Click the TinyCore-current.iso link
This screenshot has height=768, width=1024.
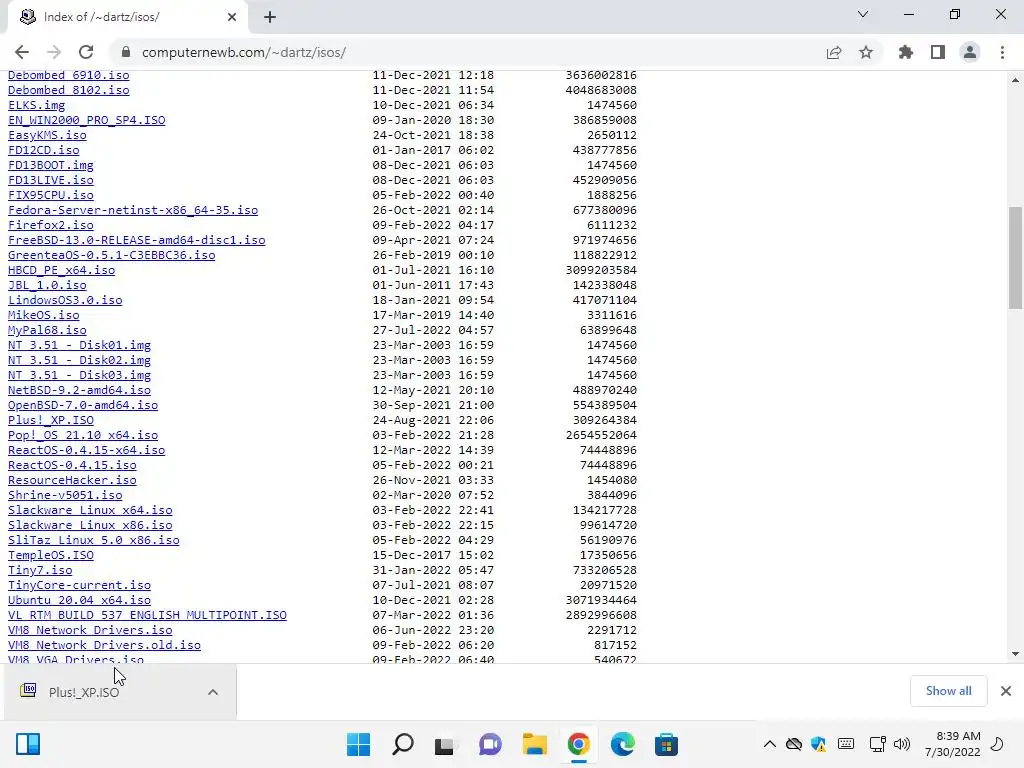coord(79,585)
